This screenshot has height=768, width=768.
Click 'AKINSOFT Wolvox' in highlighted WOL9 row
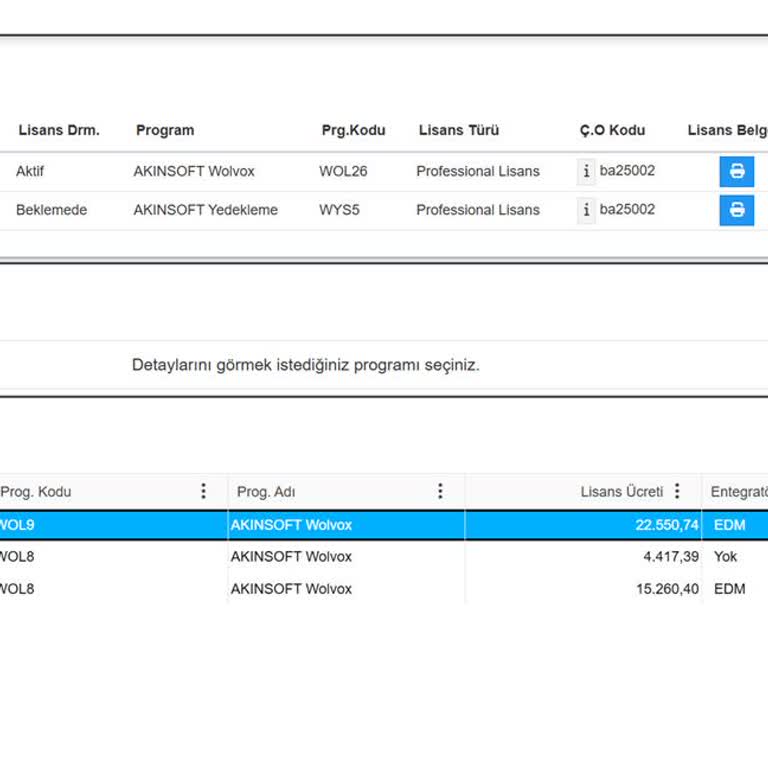(x=291, y=525)
